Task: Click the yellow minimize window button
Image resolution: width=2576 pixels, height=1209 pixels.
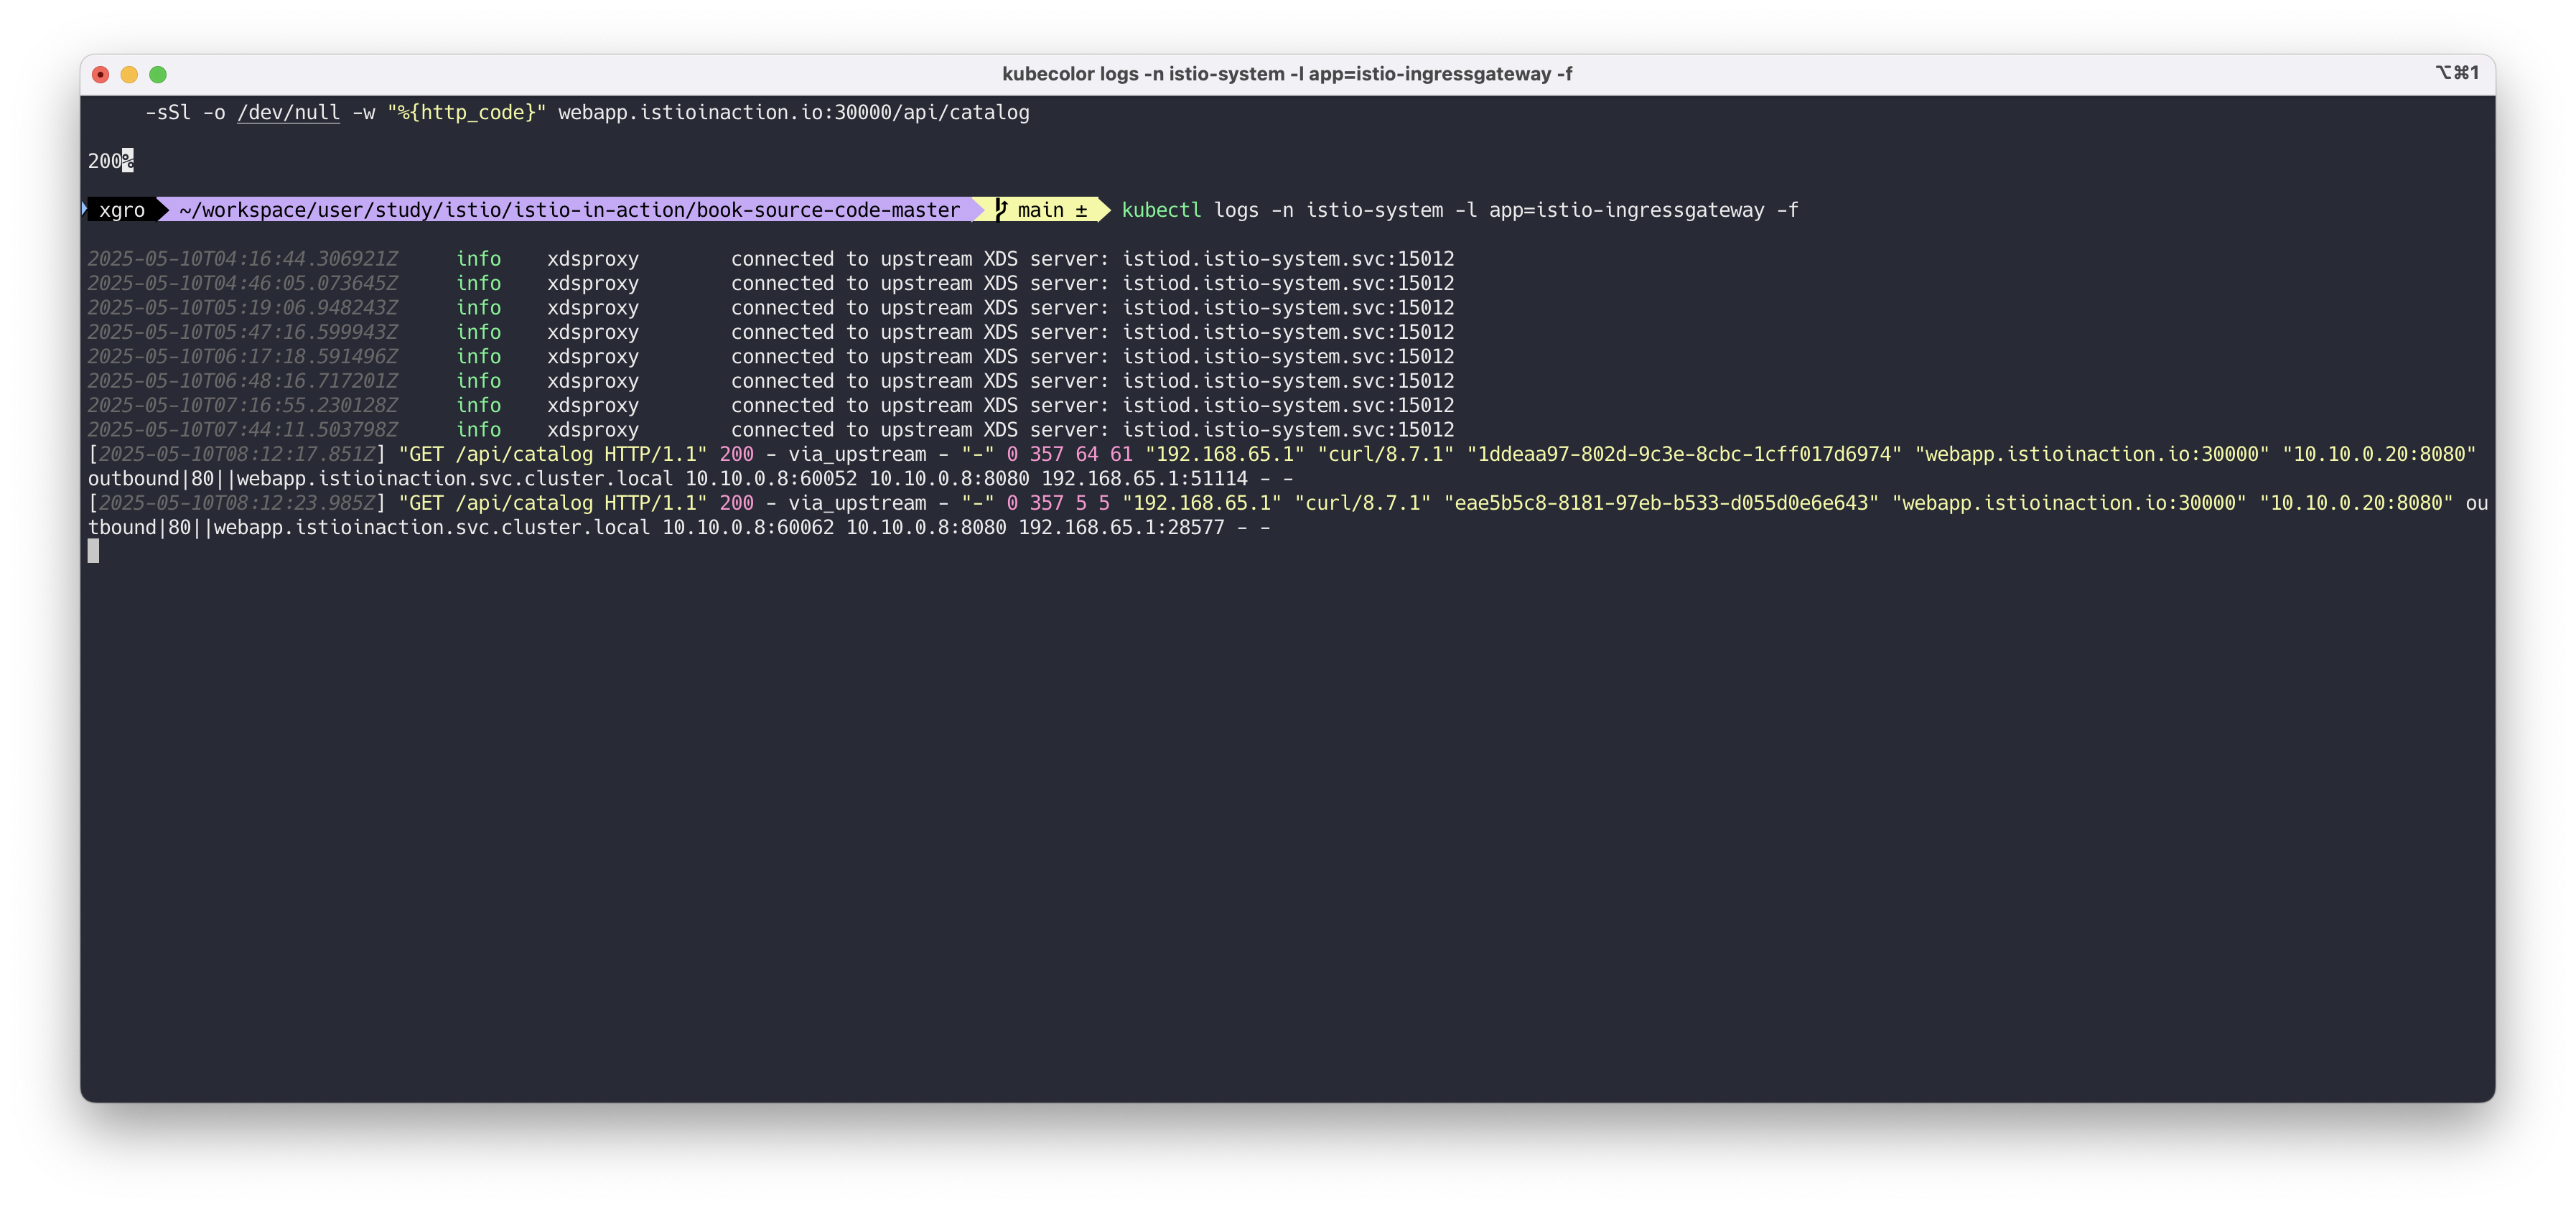Action: point(129,74)
